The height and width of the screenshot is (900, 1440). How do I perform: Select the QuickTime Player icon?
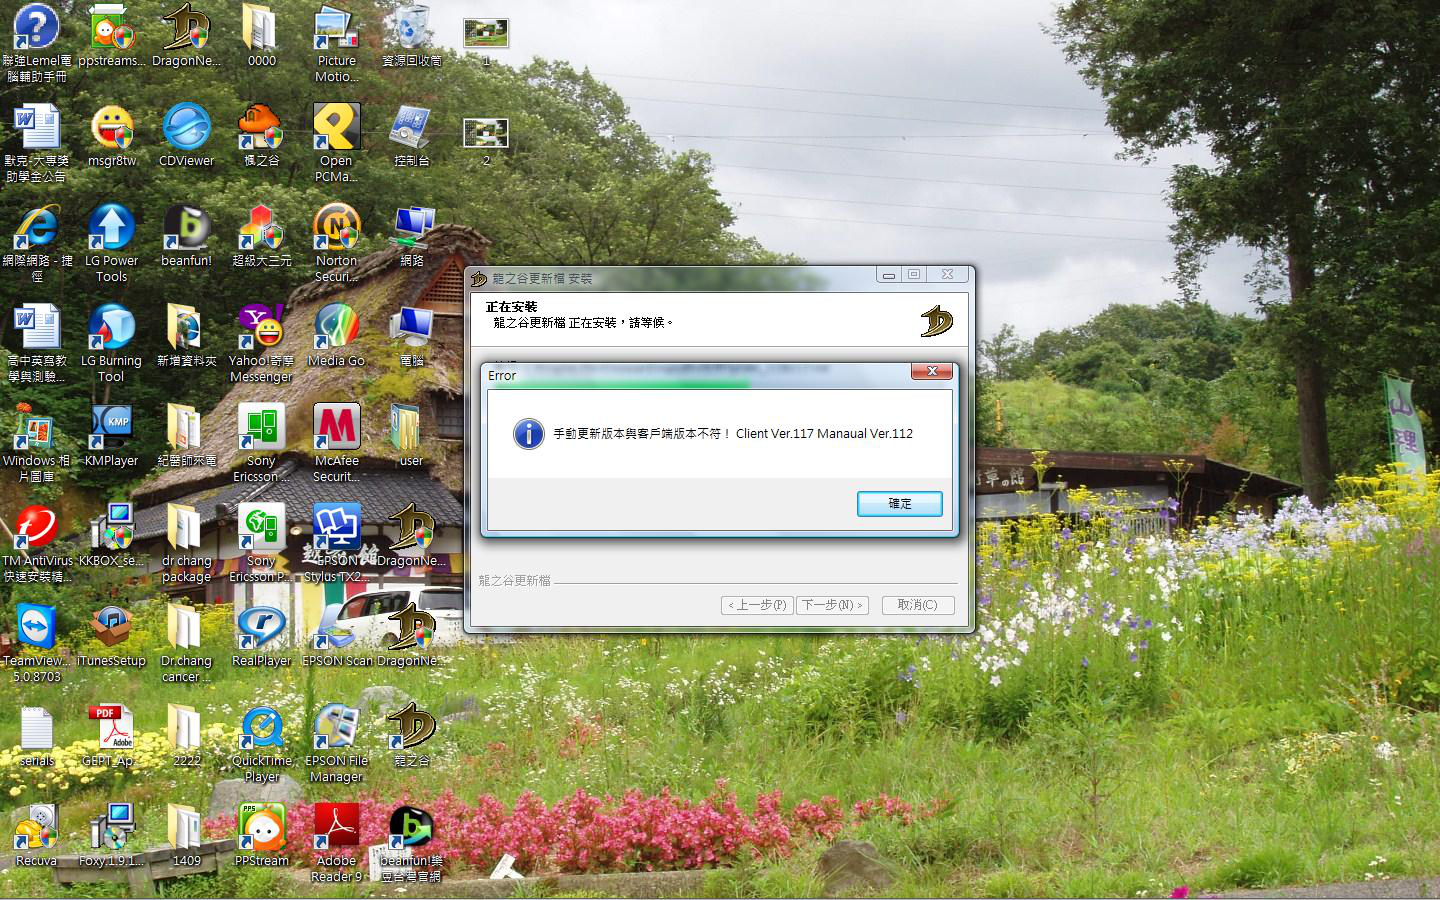click(261, 743)
